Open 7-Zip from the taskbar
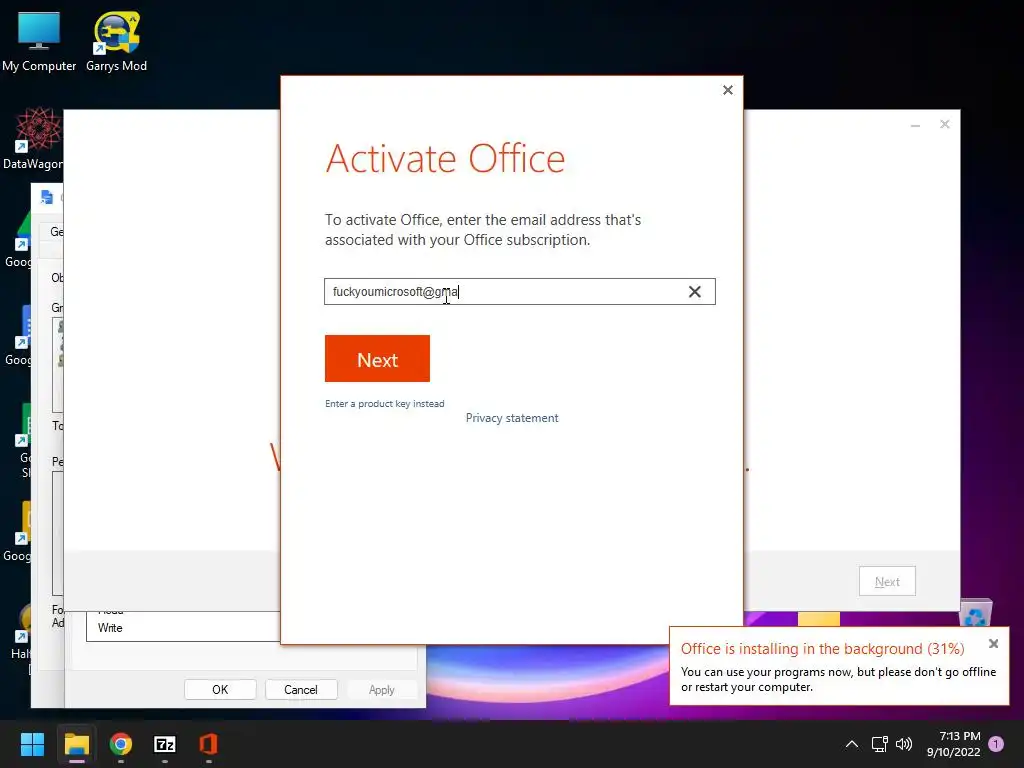1024x768 pixels. 165,744
